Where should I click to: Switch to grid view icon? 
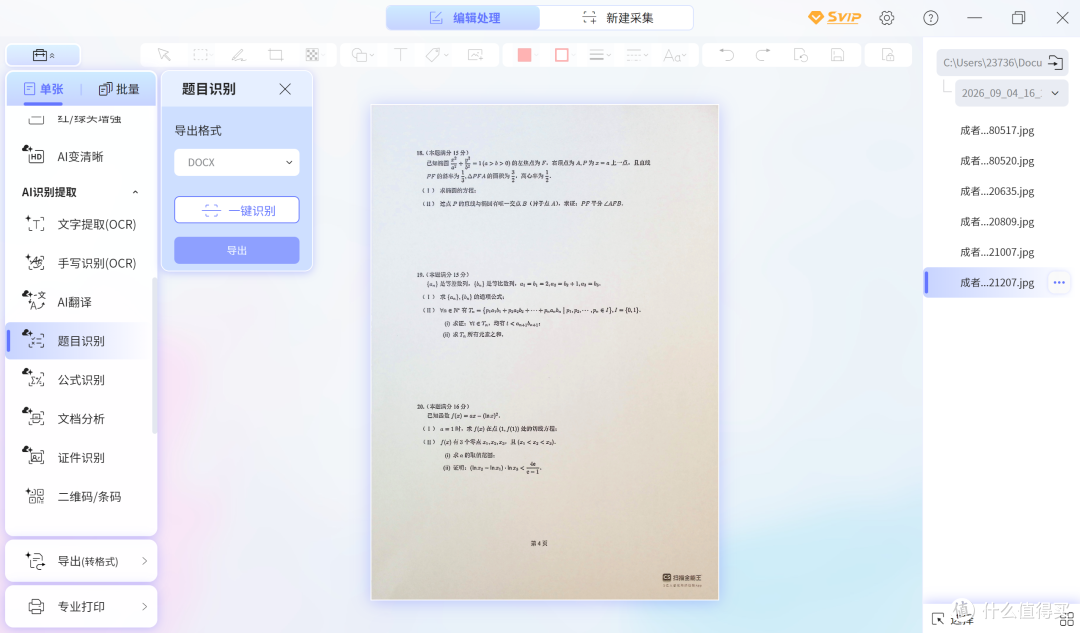click(x=1066, y=618)
